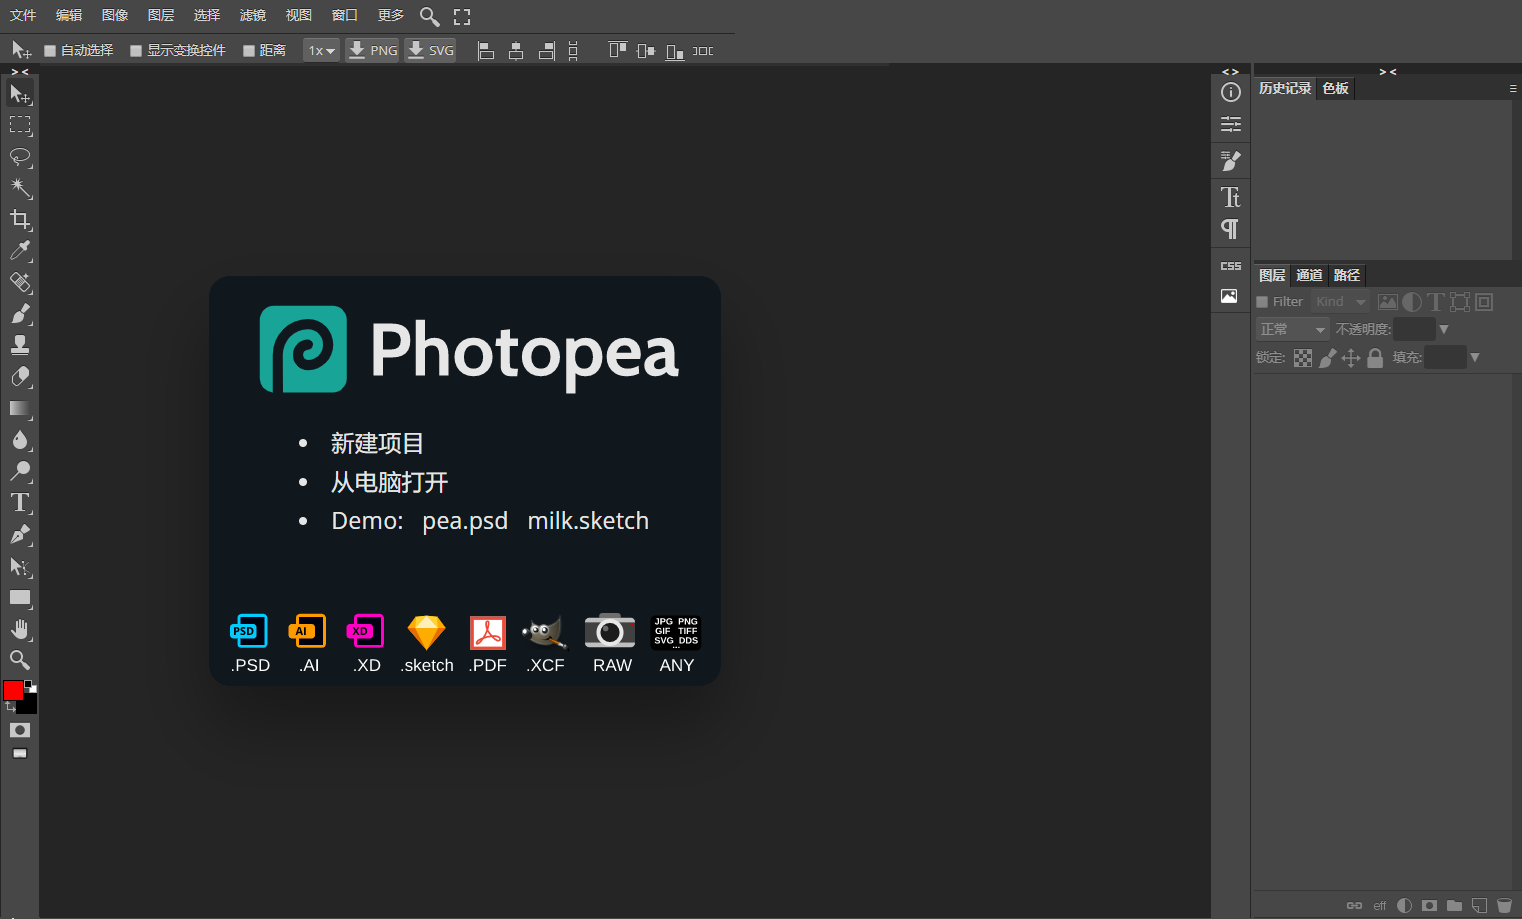Select the Pen tool
The height and width of the screenshot is (919, 1522).
(20, 535)
